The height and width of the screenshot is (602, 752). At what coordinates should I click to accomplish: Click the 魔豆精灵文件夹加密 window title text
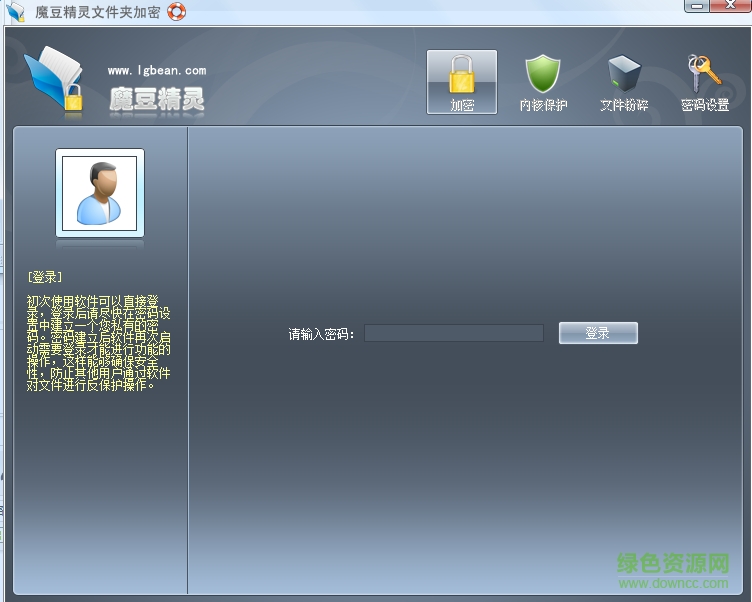[97, 12]
